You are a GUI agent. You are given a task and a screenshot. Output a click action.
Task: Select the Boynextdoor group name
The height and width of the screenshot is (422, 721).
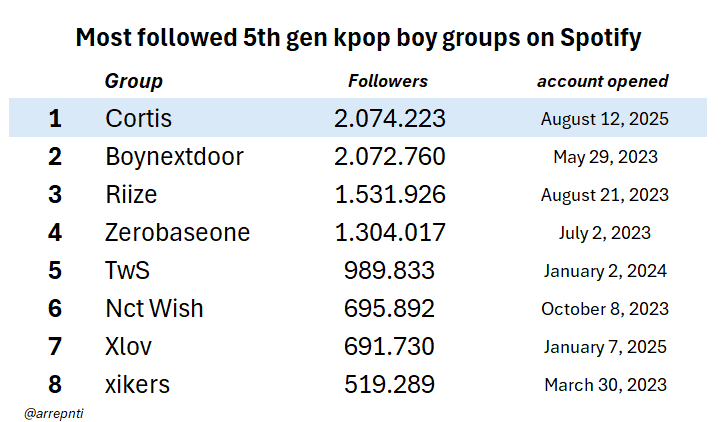point(174,157)
